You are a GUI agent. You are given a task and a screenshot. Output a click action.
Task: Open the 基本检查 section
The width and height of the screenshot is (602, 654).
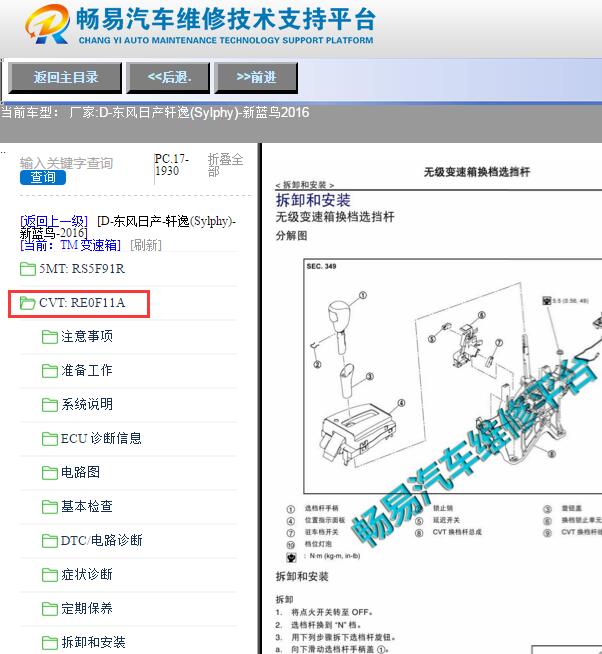(x=87, y=506)
